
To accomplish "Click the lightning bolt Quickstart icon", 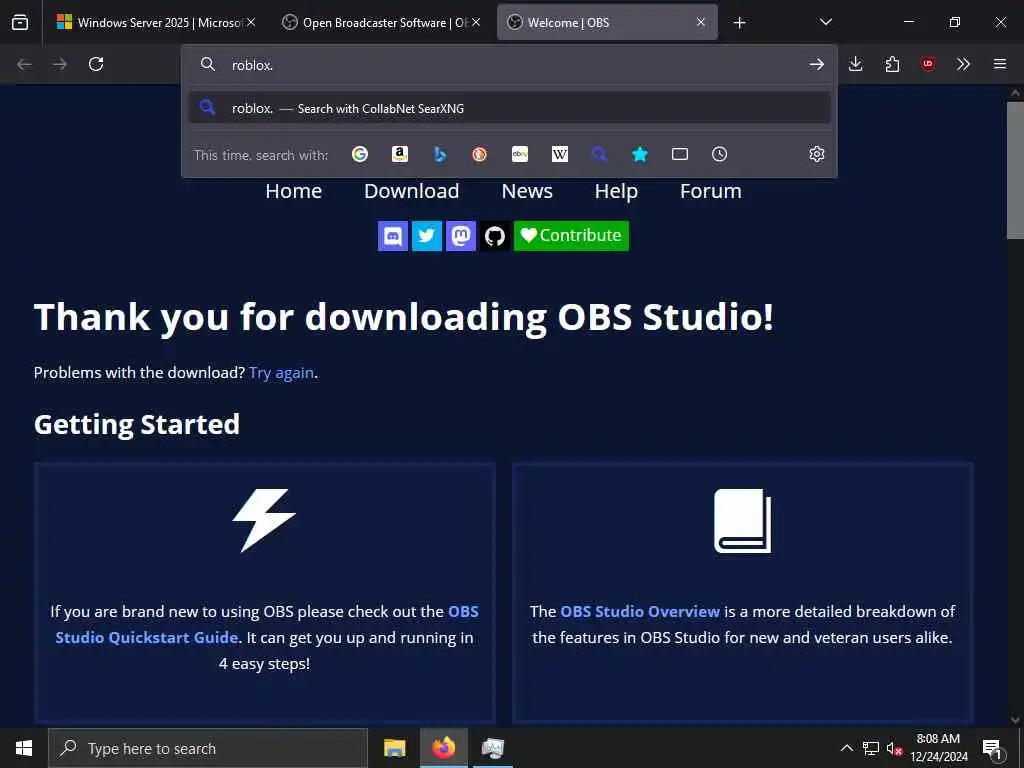I will coord(264,520).
